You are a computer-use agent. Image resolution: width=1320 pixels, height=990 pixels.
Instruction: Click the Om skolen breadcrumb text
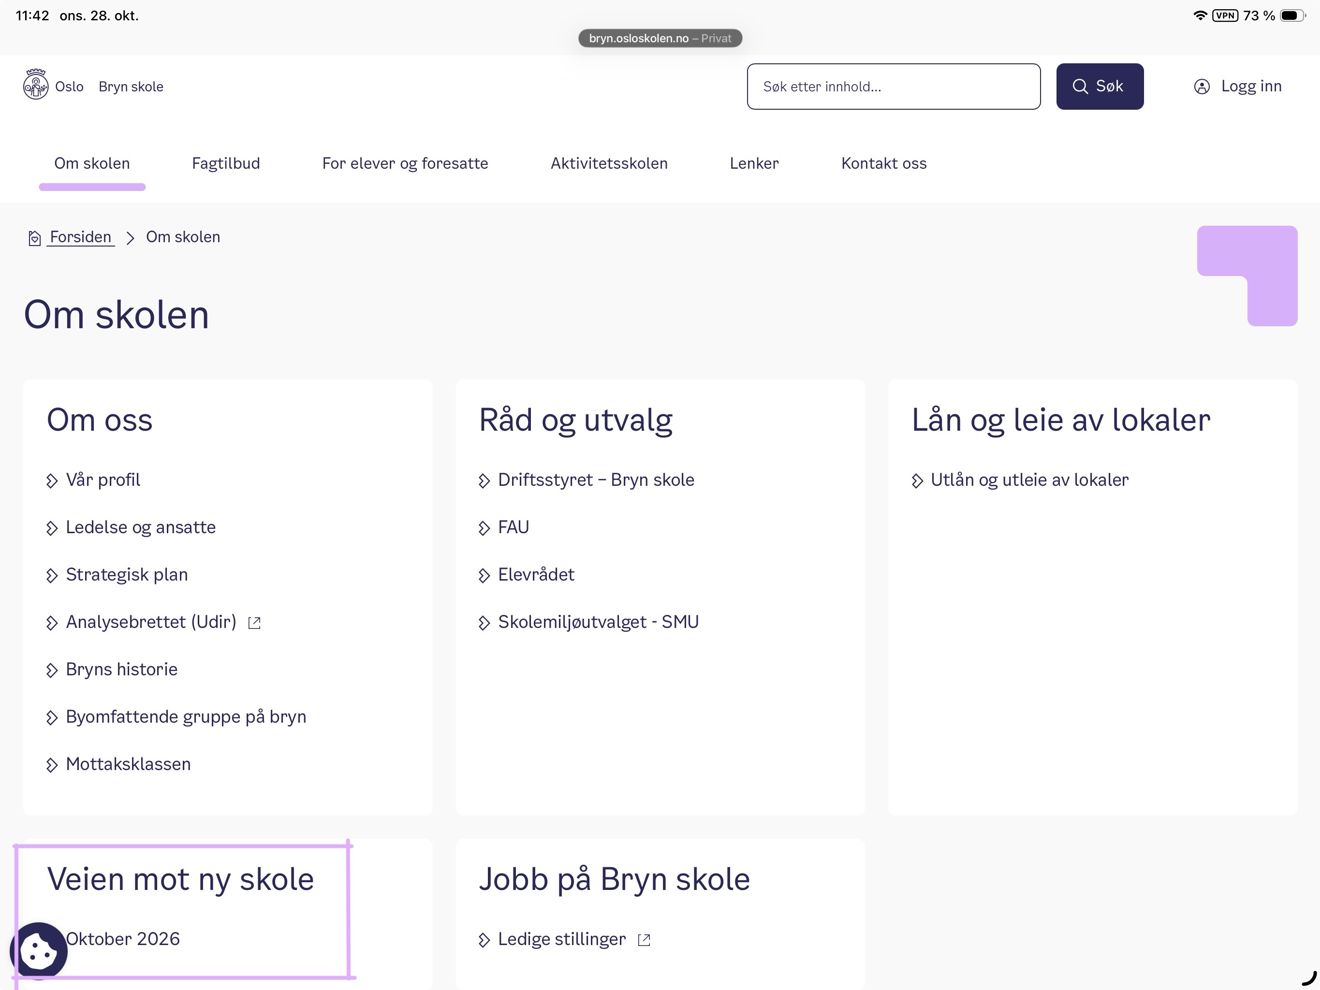point(183,237)
